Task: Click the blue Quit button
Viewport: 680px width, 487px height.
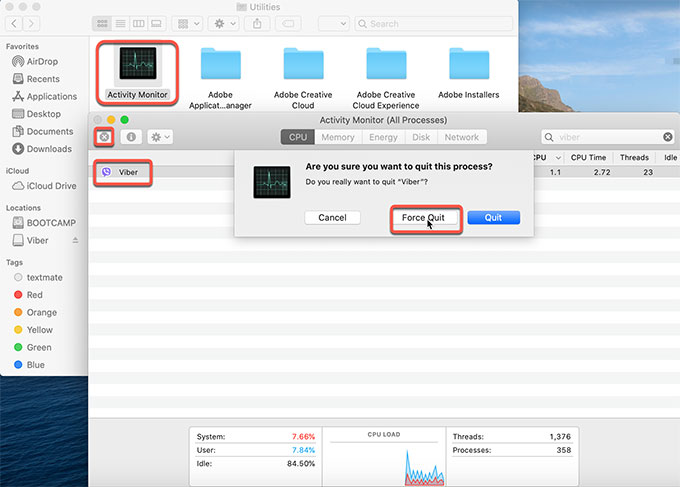Action: 494,218
